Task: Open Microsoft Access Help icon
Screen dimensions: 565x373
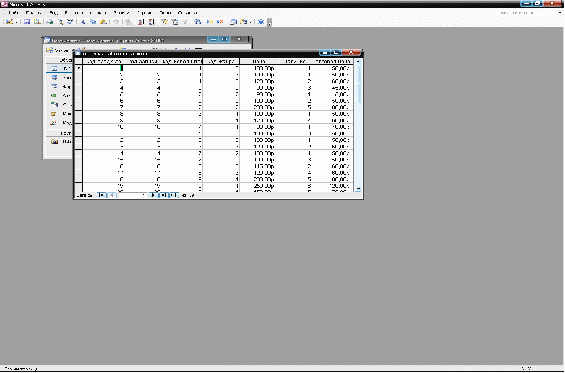Action: [x=261, y=22]
